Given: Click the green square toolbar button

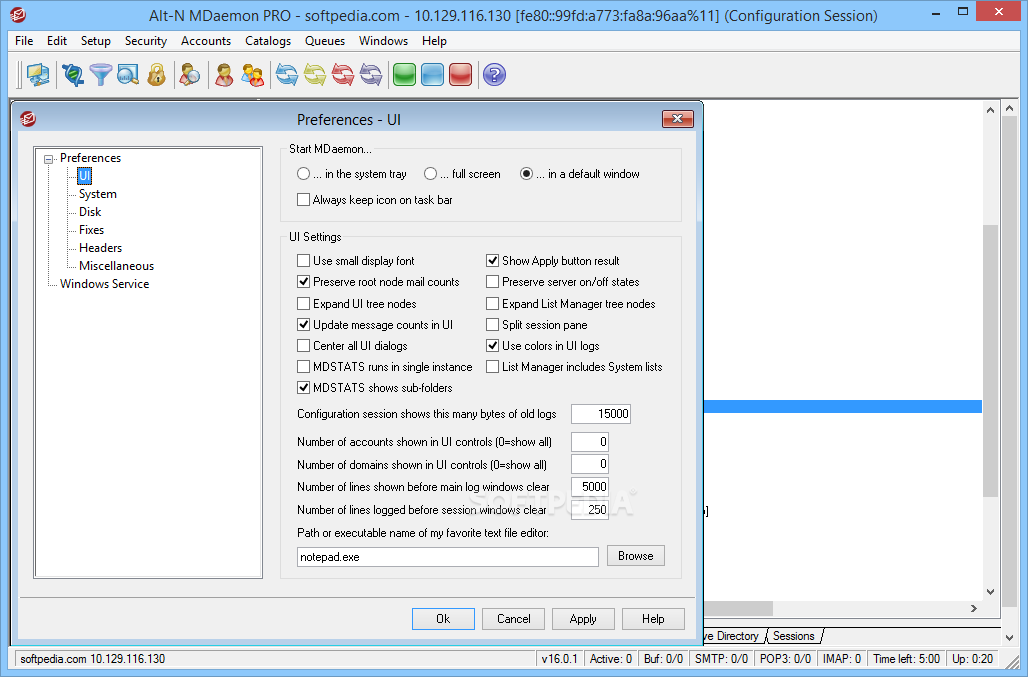Looking at the screenshot, I should pyautogui.click(x=405, y=75).
